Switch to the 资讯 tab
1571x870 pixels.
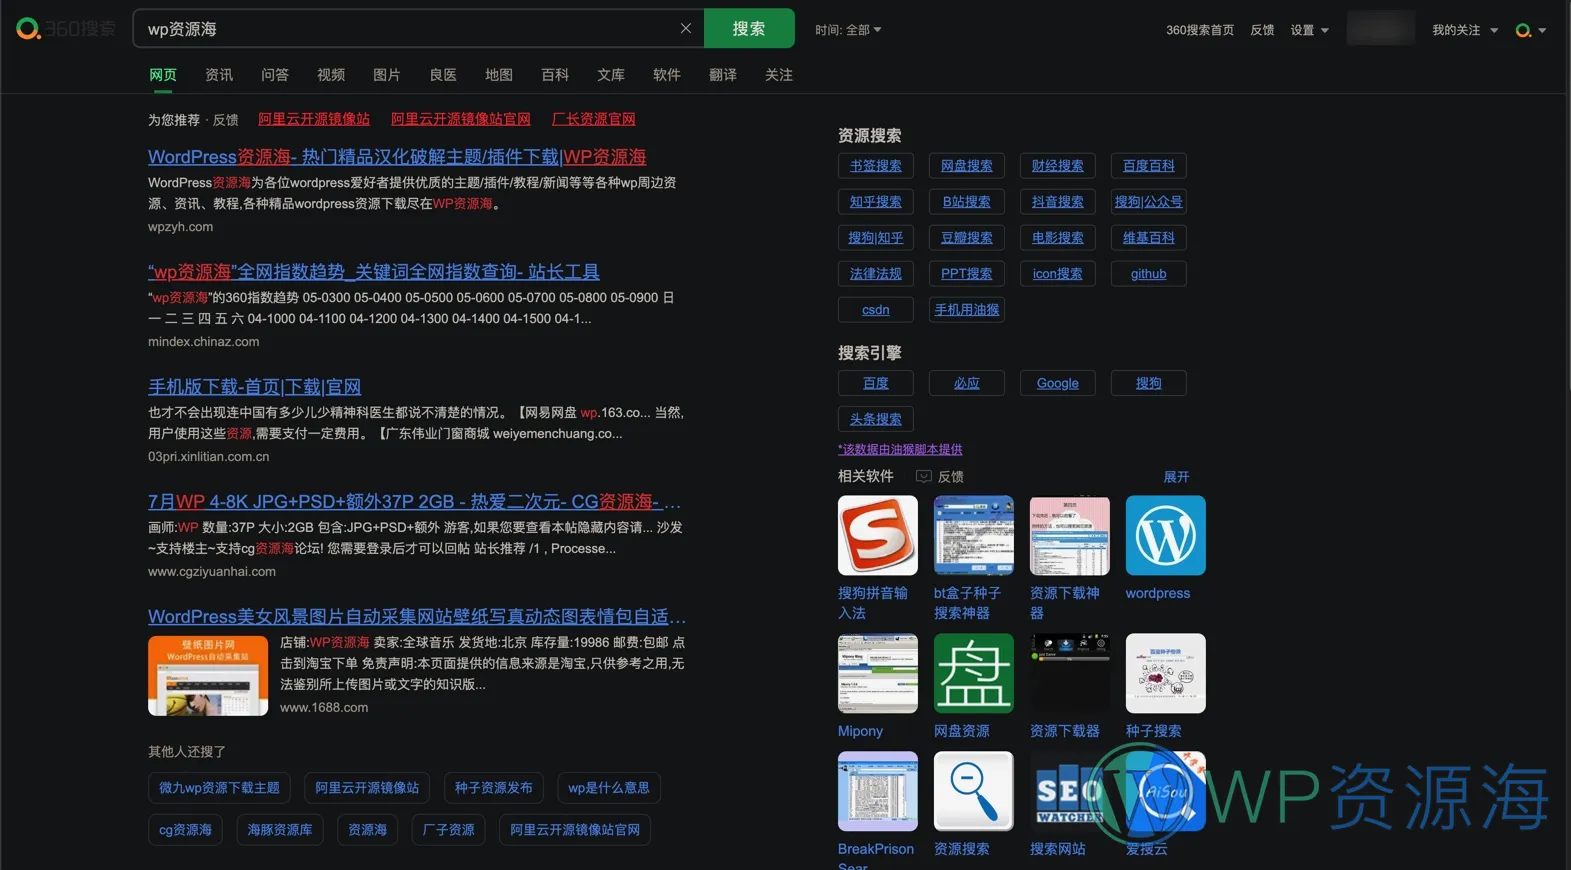[219, 75]
